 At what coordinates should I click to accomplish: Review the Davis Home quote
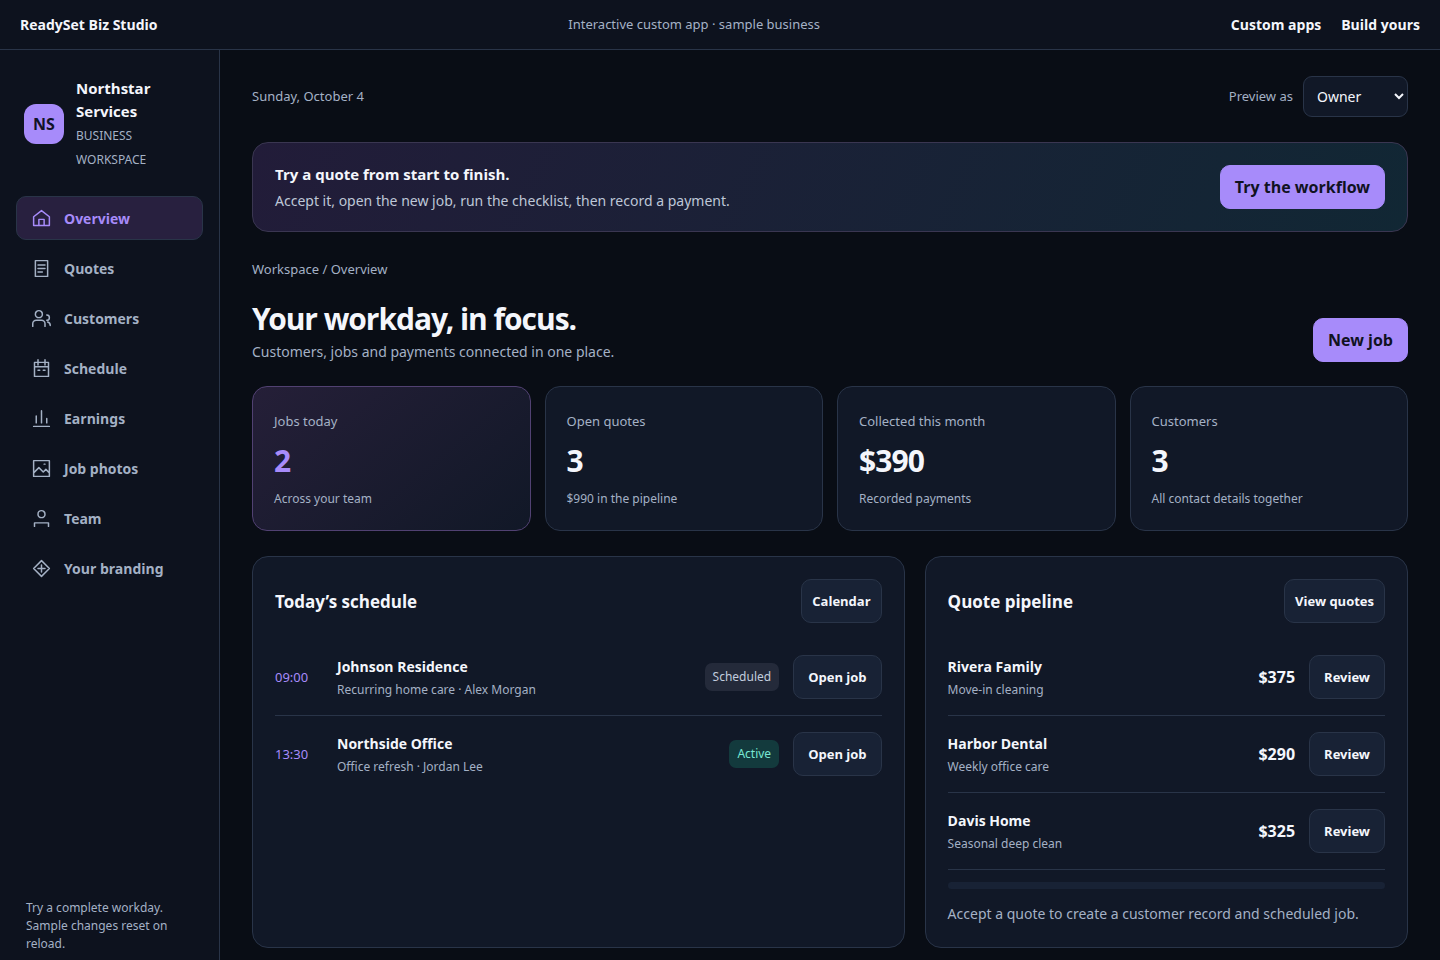pyautogui.click(x=1346, y=831)
